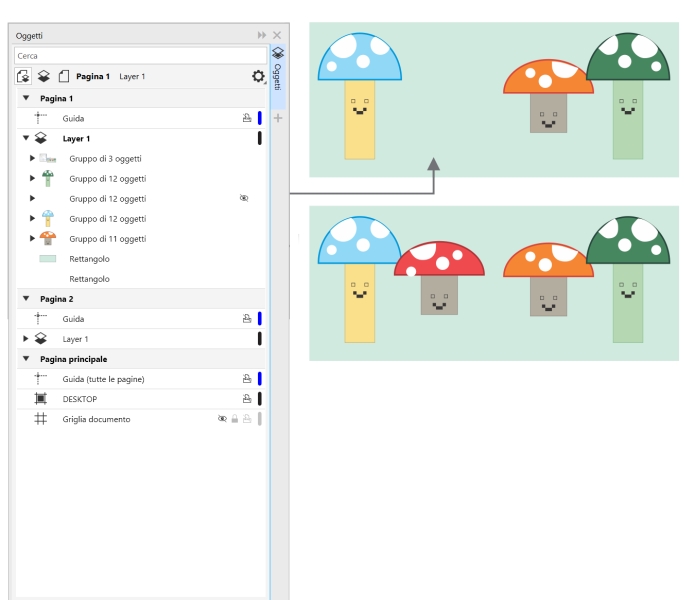Show the hidden Gruppo di 12 oggetti
The height and width of the screenshot is (600, 695).
[x=243, y=198]
